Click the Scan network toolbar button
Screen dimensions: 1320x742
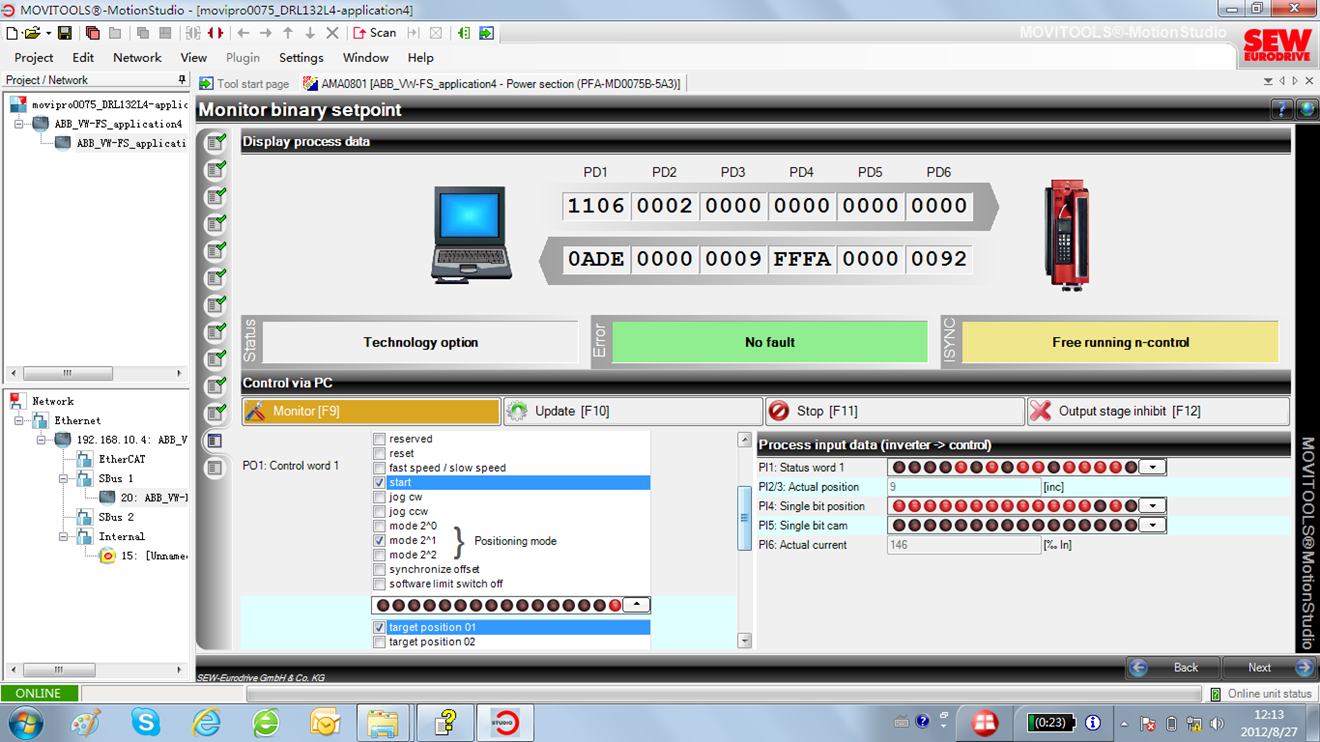coord(375,33)
